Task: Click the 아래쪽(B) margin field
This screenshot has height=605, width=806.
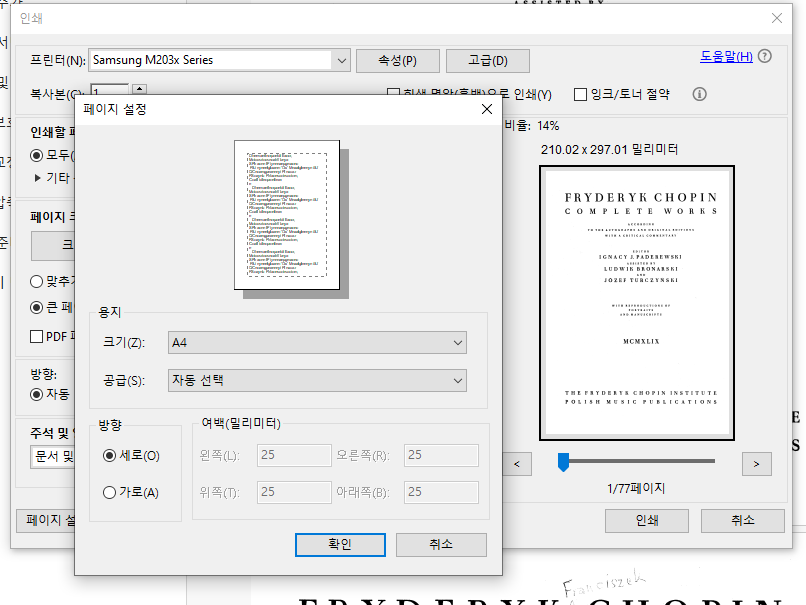Action: pyautogui.click(x=441, y=492)
